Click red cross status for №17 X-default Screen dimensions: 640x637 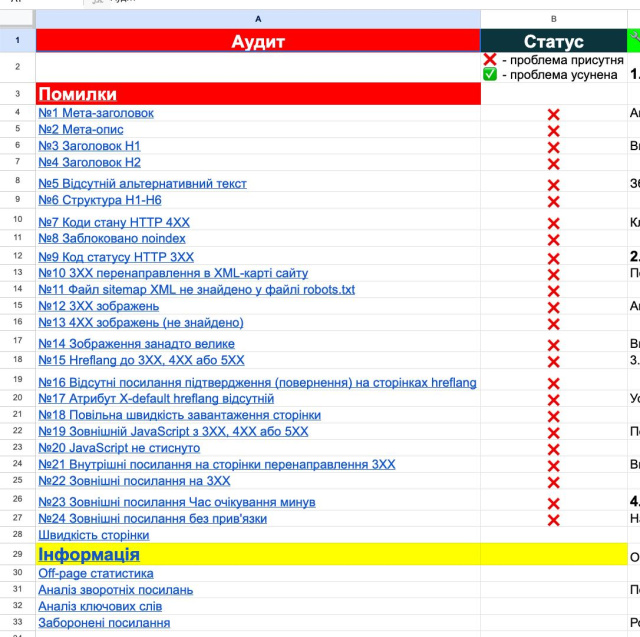pos(553,400)
